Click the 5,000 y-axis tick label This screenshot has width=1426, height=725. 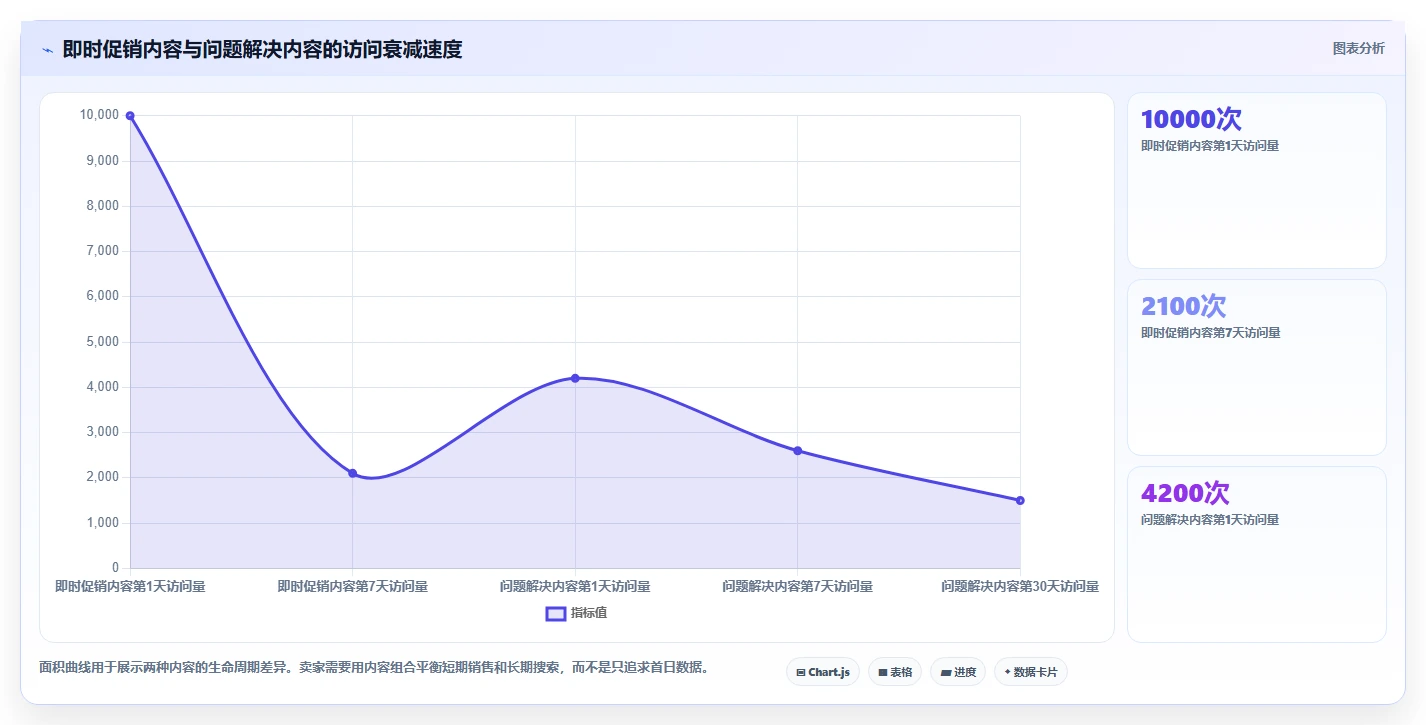tap(102, 341)
